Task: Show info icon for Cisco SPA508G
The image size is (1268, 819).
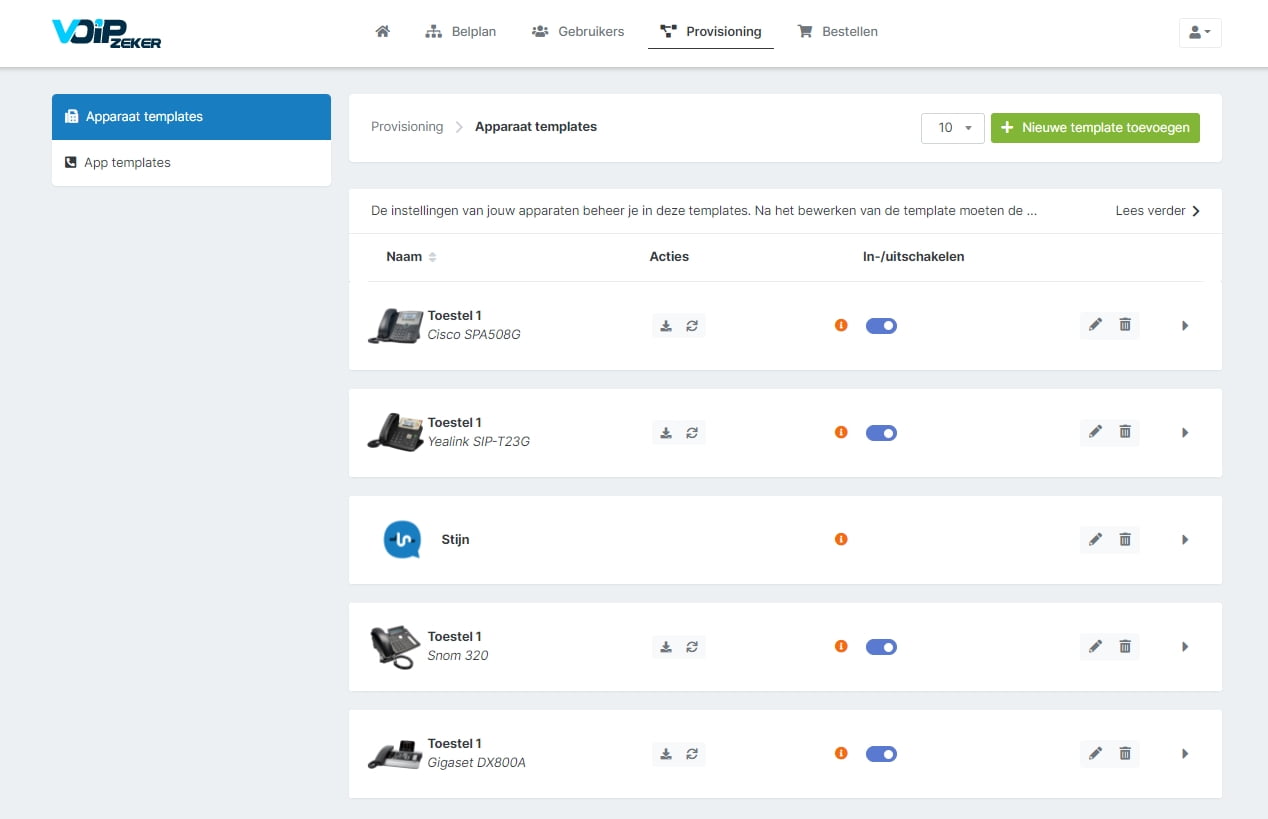Action: click(x=841, y=325)
